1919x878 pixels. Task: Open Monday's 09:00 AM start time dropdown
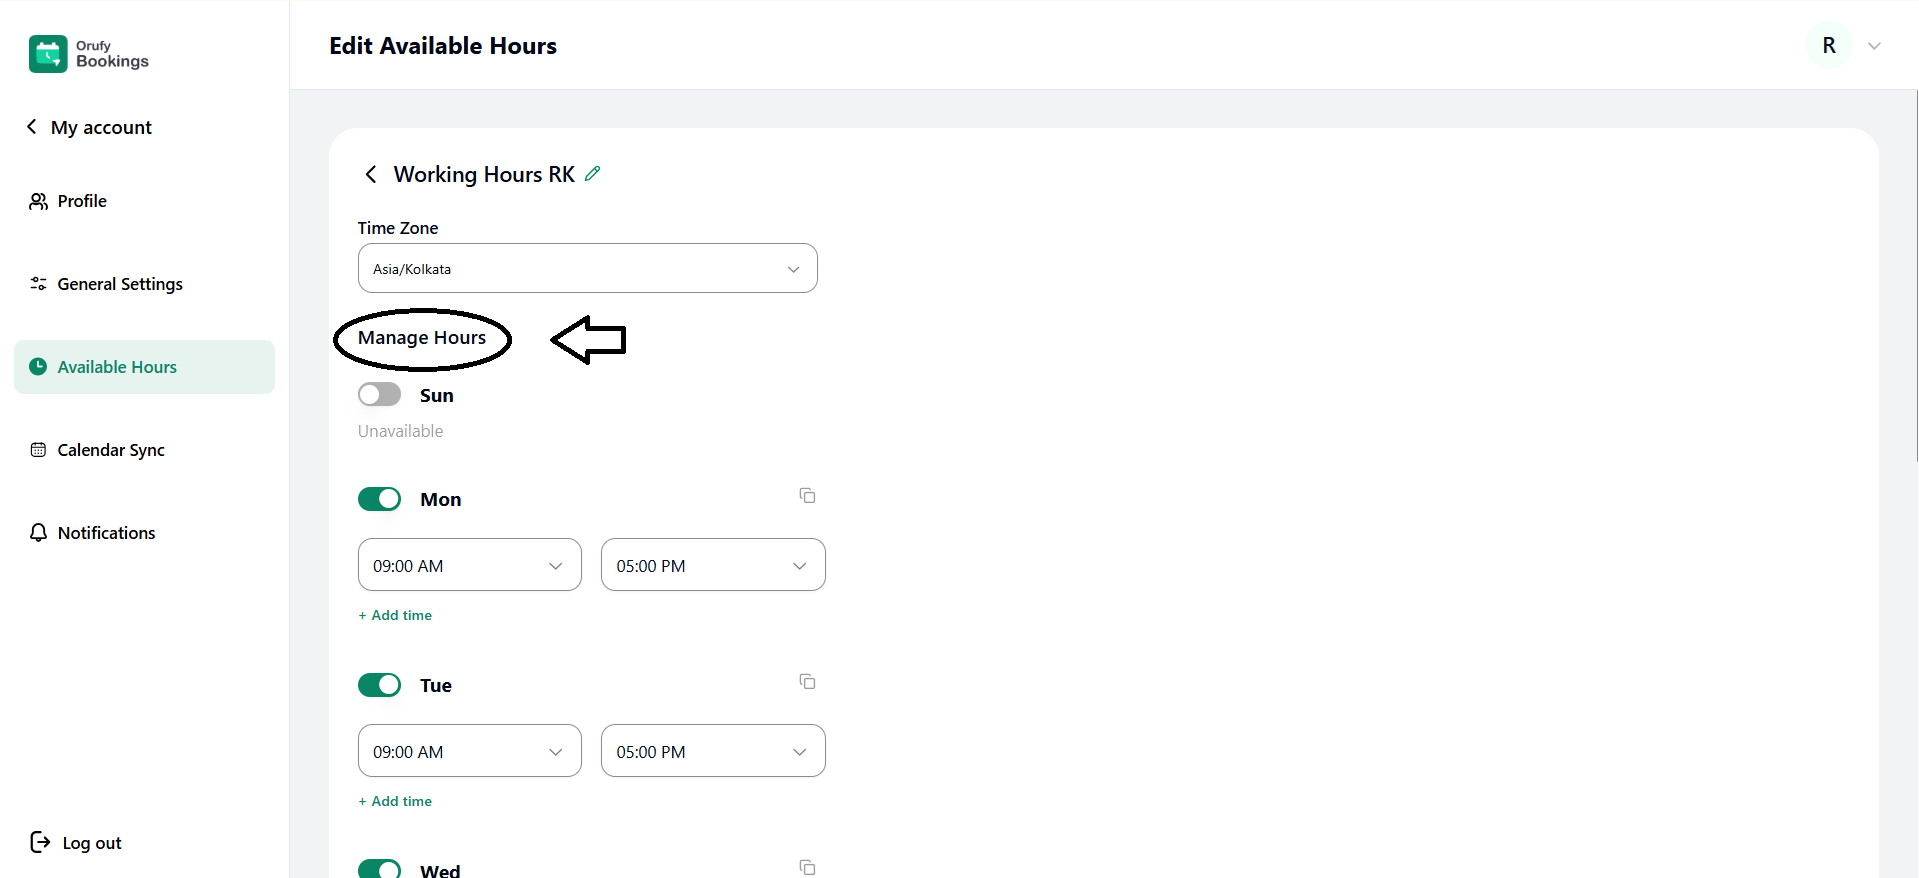pyautogui.click(x=469, y=565)
